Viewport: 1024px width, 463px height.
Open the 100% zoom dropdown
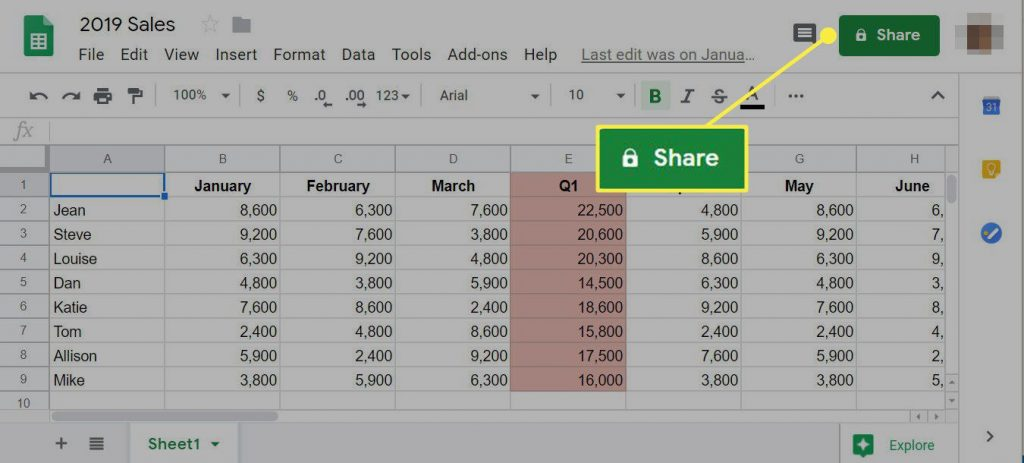coord(200,96)
